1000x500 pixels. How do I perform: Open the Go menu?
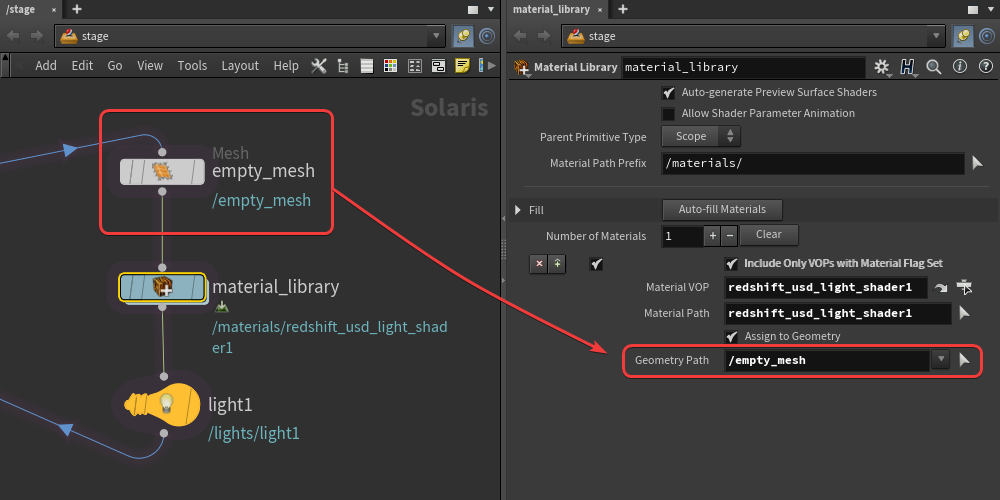click(115, 66)
